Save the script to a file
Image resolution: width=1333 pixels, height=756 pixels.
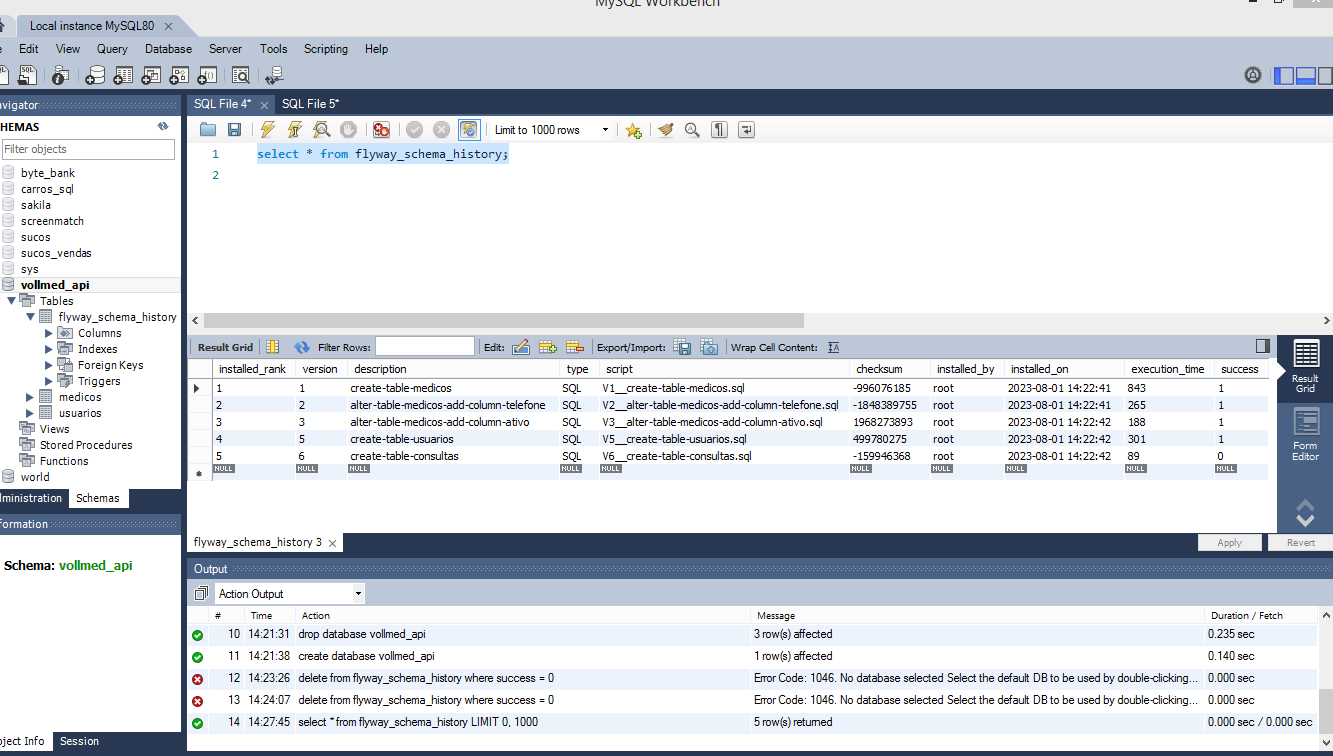point(234,130)
